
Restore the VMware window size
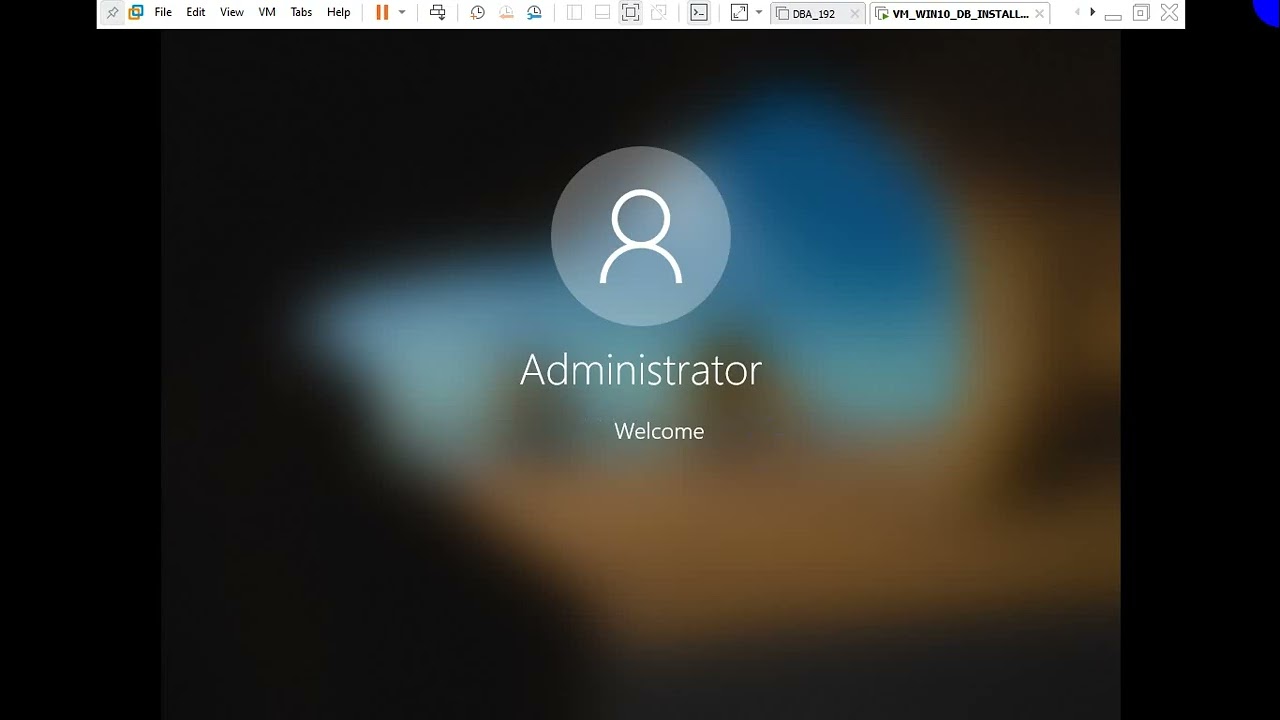pyautogui.click(x=1141, y=13)
